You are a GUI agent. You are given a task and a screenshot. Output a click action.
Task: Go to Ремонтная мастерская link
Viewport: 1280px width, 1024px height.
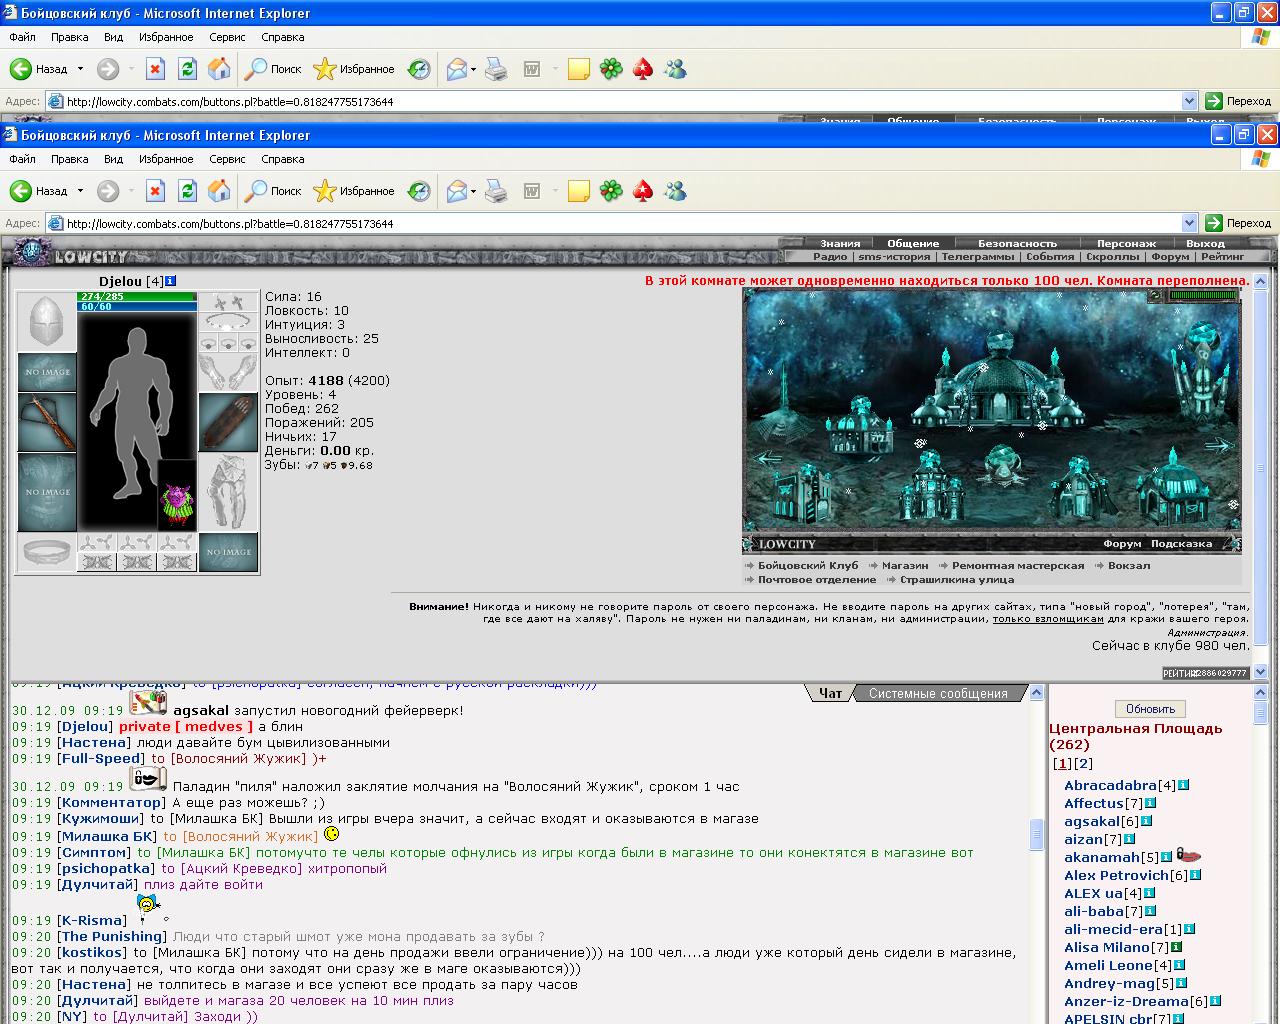[x=1018, y=566]
